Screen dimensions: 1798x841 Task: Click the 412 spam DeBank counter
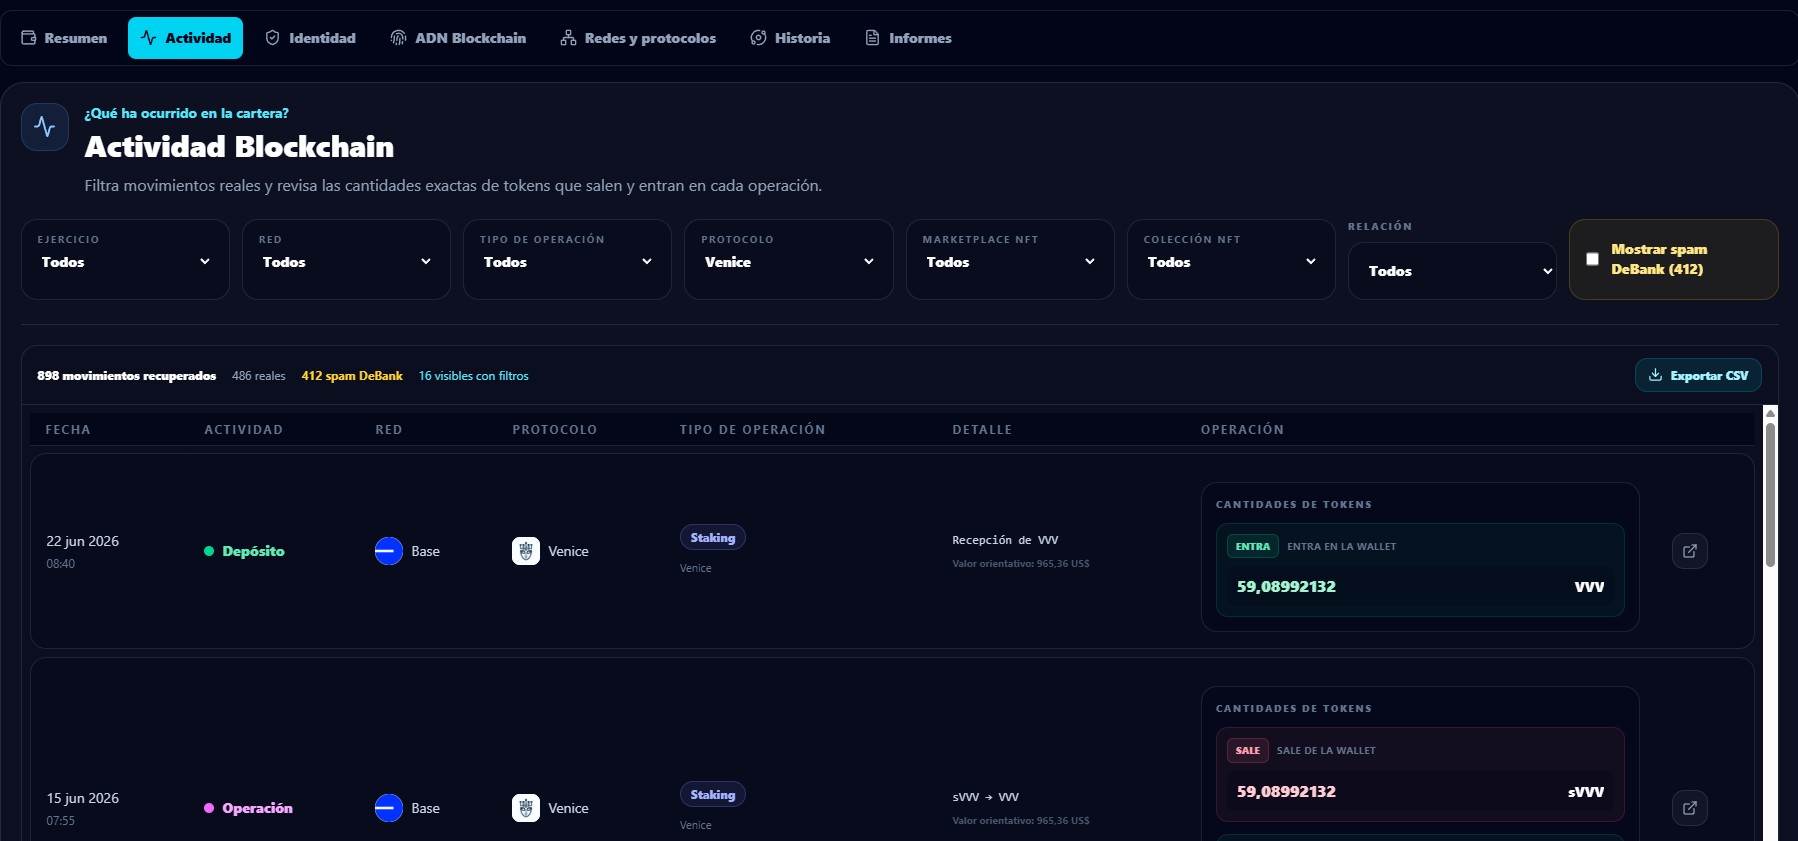pyautogui.click(x=352, y=376)
